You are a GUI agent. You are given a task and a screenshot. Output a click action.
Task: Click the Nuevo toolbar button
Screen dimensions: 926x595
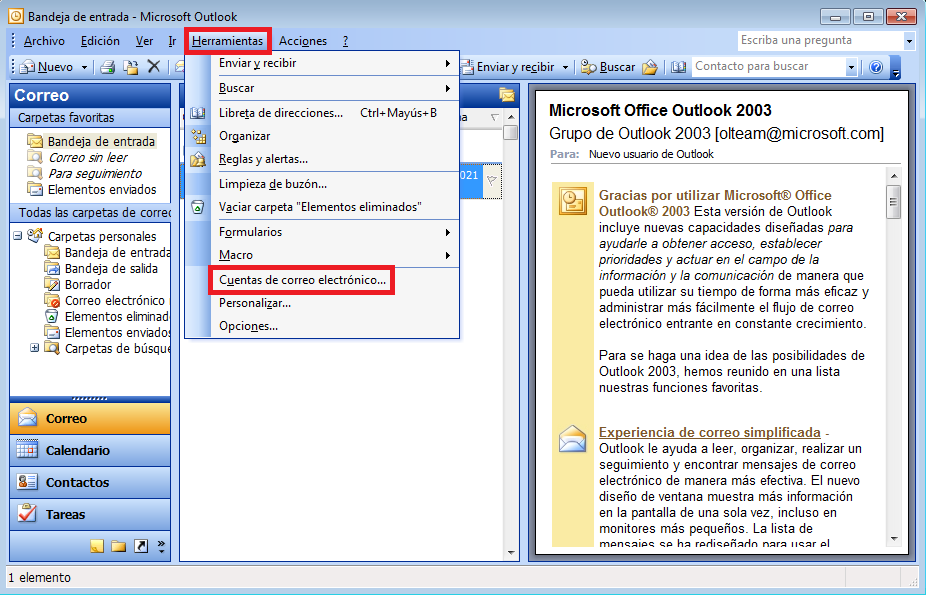48,67
